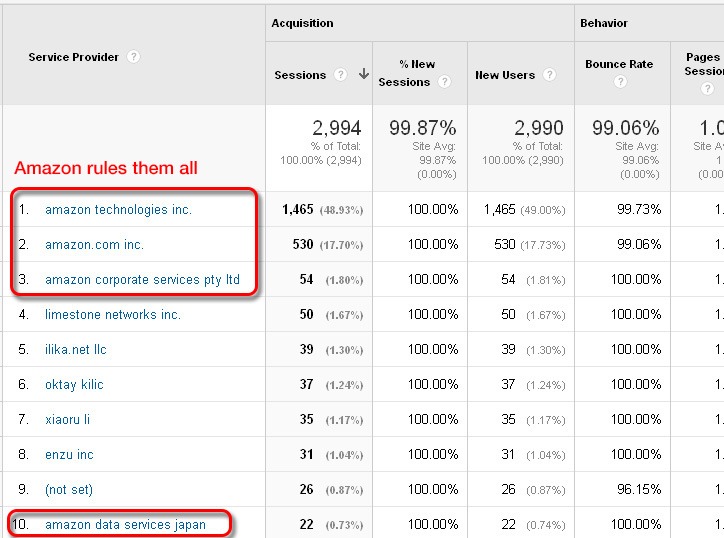Select total sessions value 2,994

coord(337,128)
